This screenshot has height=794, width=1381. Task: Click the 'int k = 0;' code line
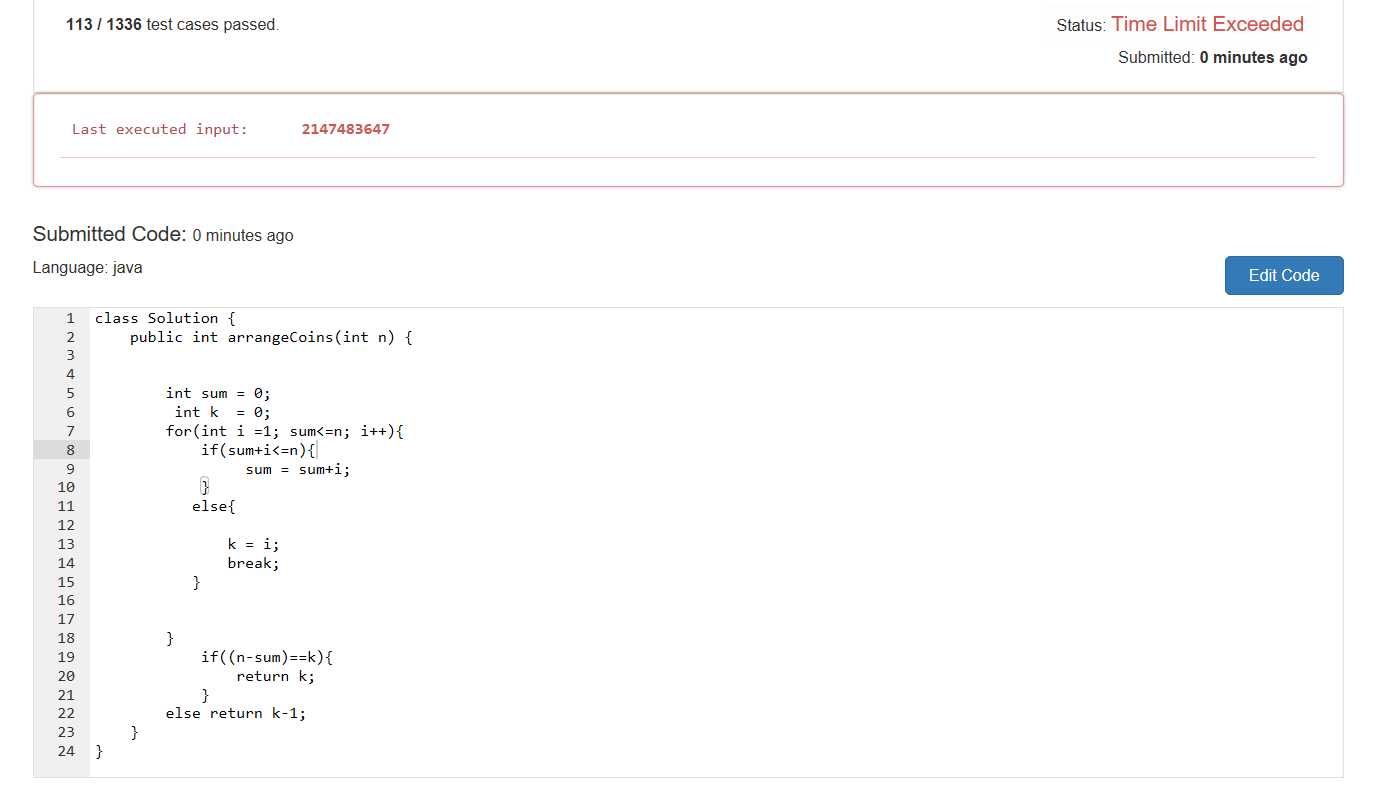223,412
